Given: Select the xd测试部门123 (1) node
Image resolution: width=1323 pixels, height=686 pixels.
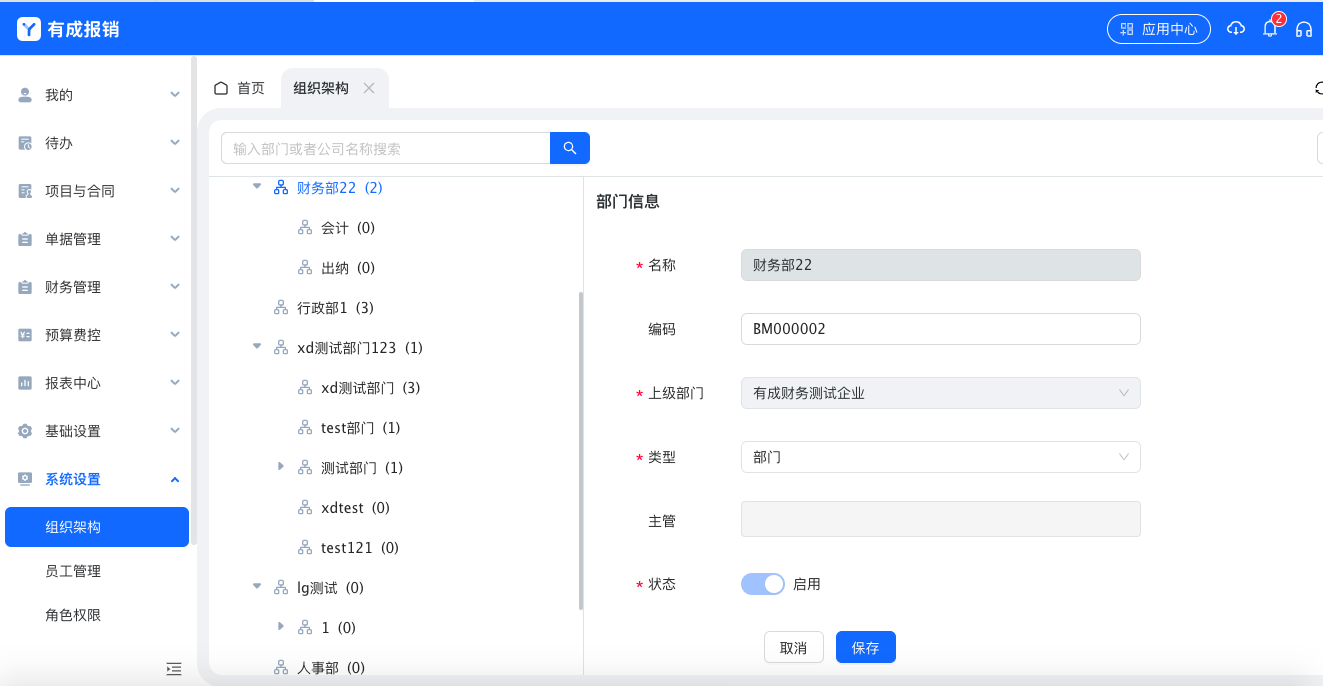Looking at the screenshot, I should point(360,348).
